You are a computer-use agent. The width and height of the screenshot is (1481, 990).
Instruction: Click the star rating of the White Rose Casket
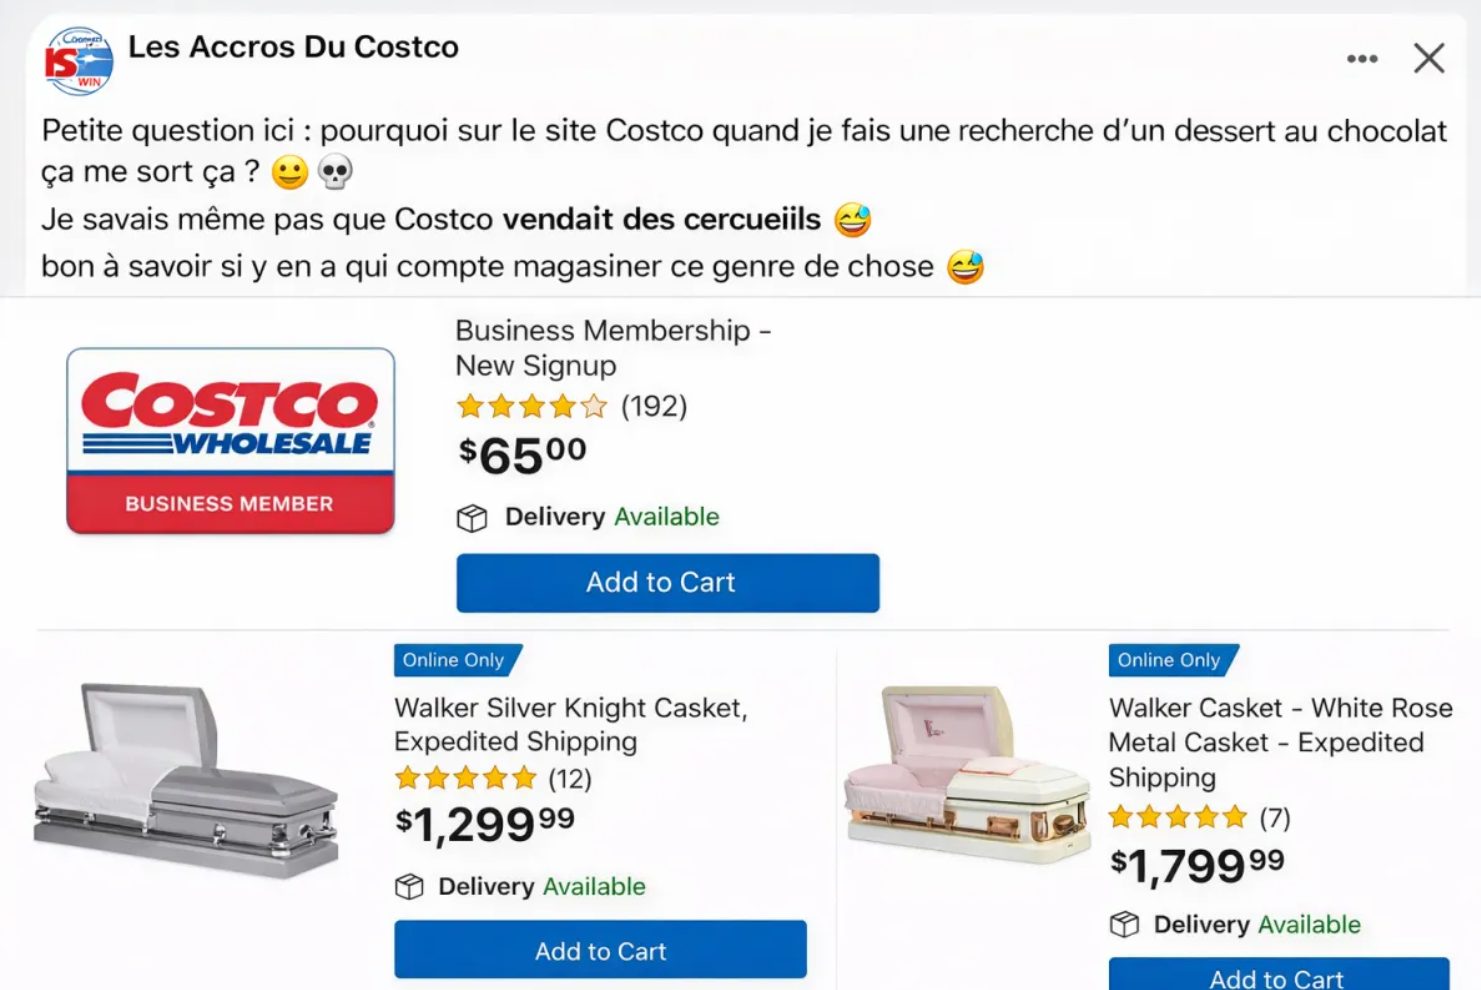(1177, 817)
